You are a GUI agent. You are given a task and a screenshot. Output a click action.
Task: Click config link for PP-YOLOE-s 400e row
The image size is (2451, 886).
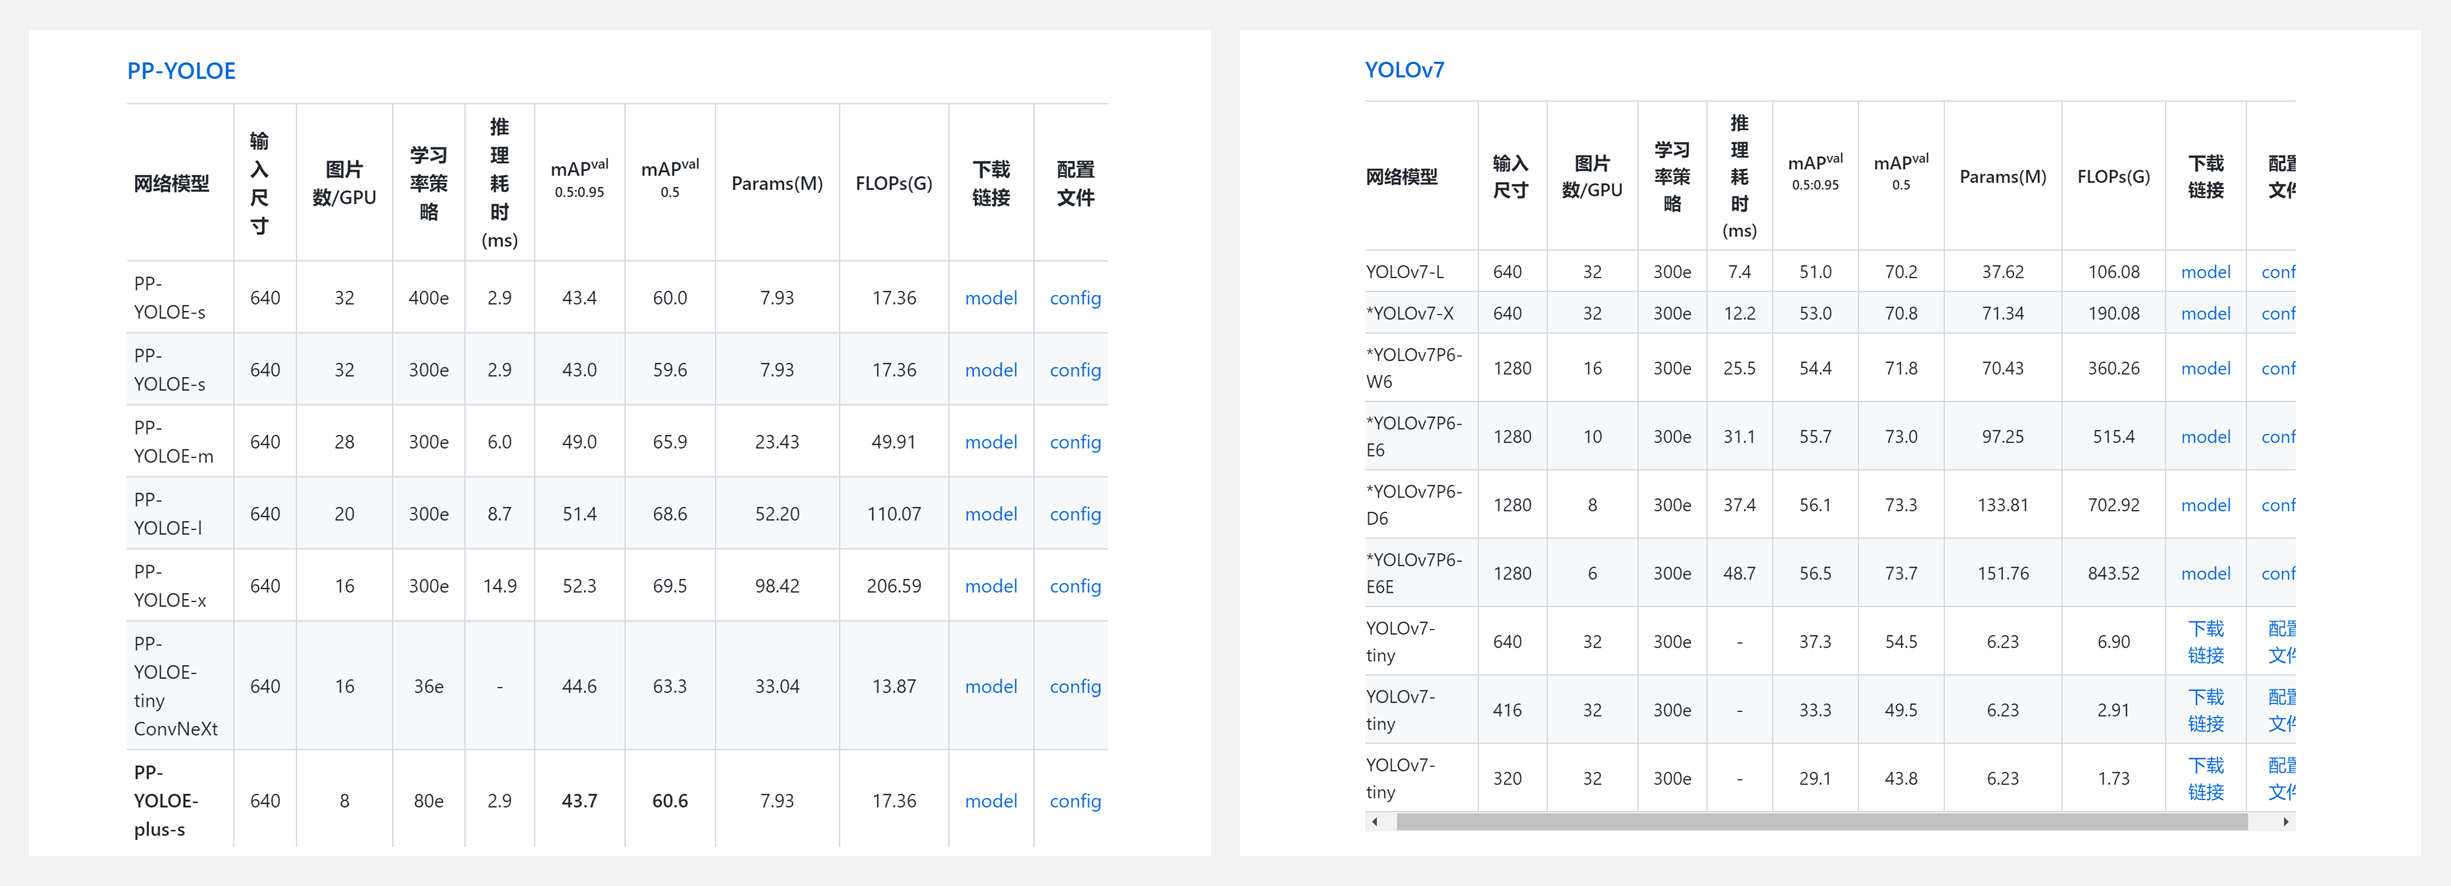(x=1075, y=298)
